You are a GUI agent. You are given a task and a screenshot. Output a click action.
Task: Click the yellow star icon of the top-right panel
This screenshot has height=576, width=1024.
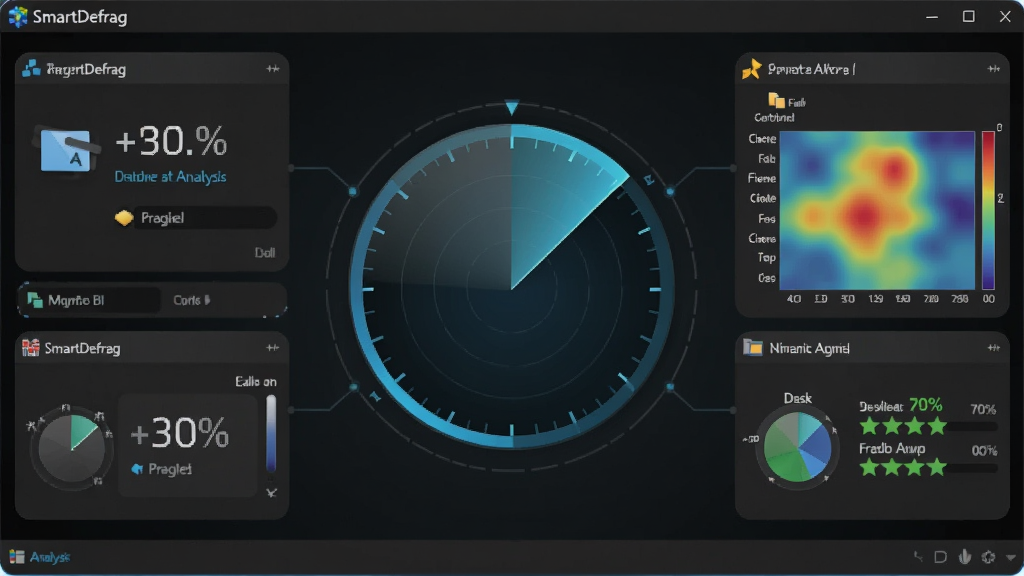[752, 69]
